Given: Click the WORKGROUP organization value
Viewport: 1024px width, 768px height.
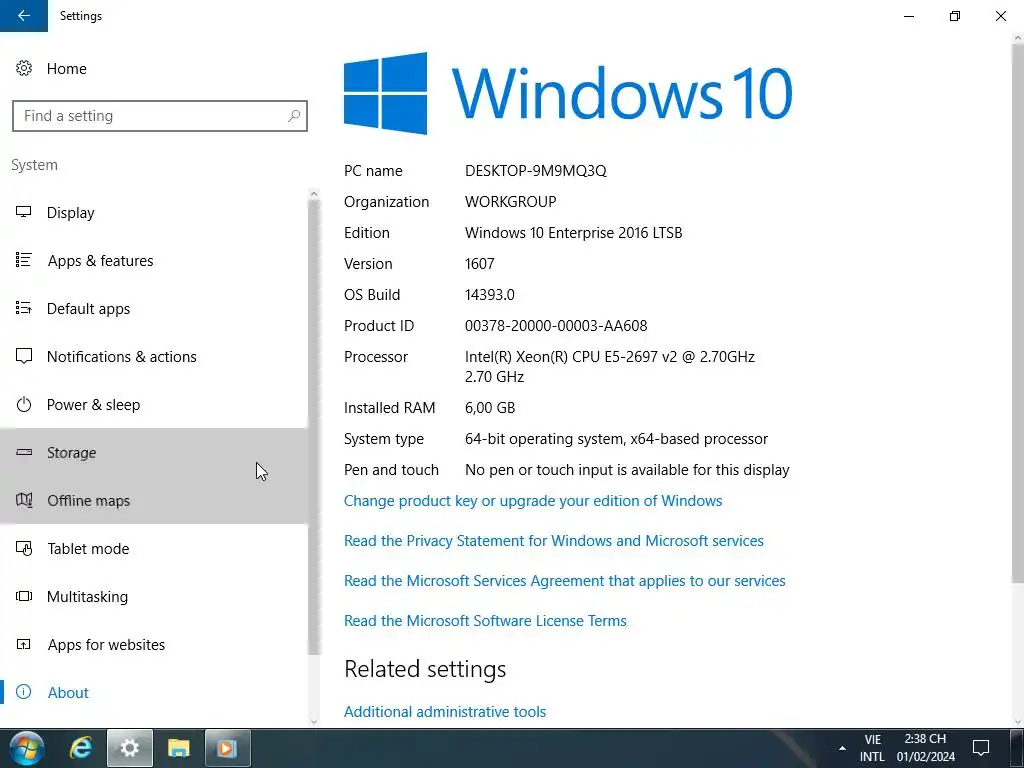Looking at the screenshot, I should (511, 202).
